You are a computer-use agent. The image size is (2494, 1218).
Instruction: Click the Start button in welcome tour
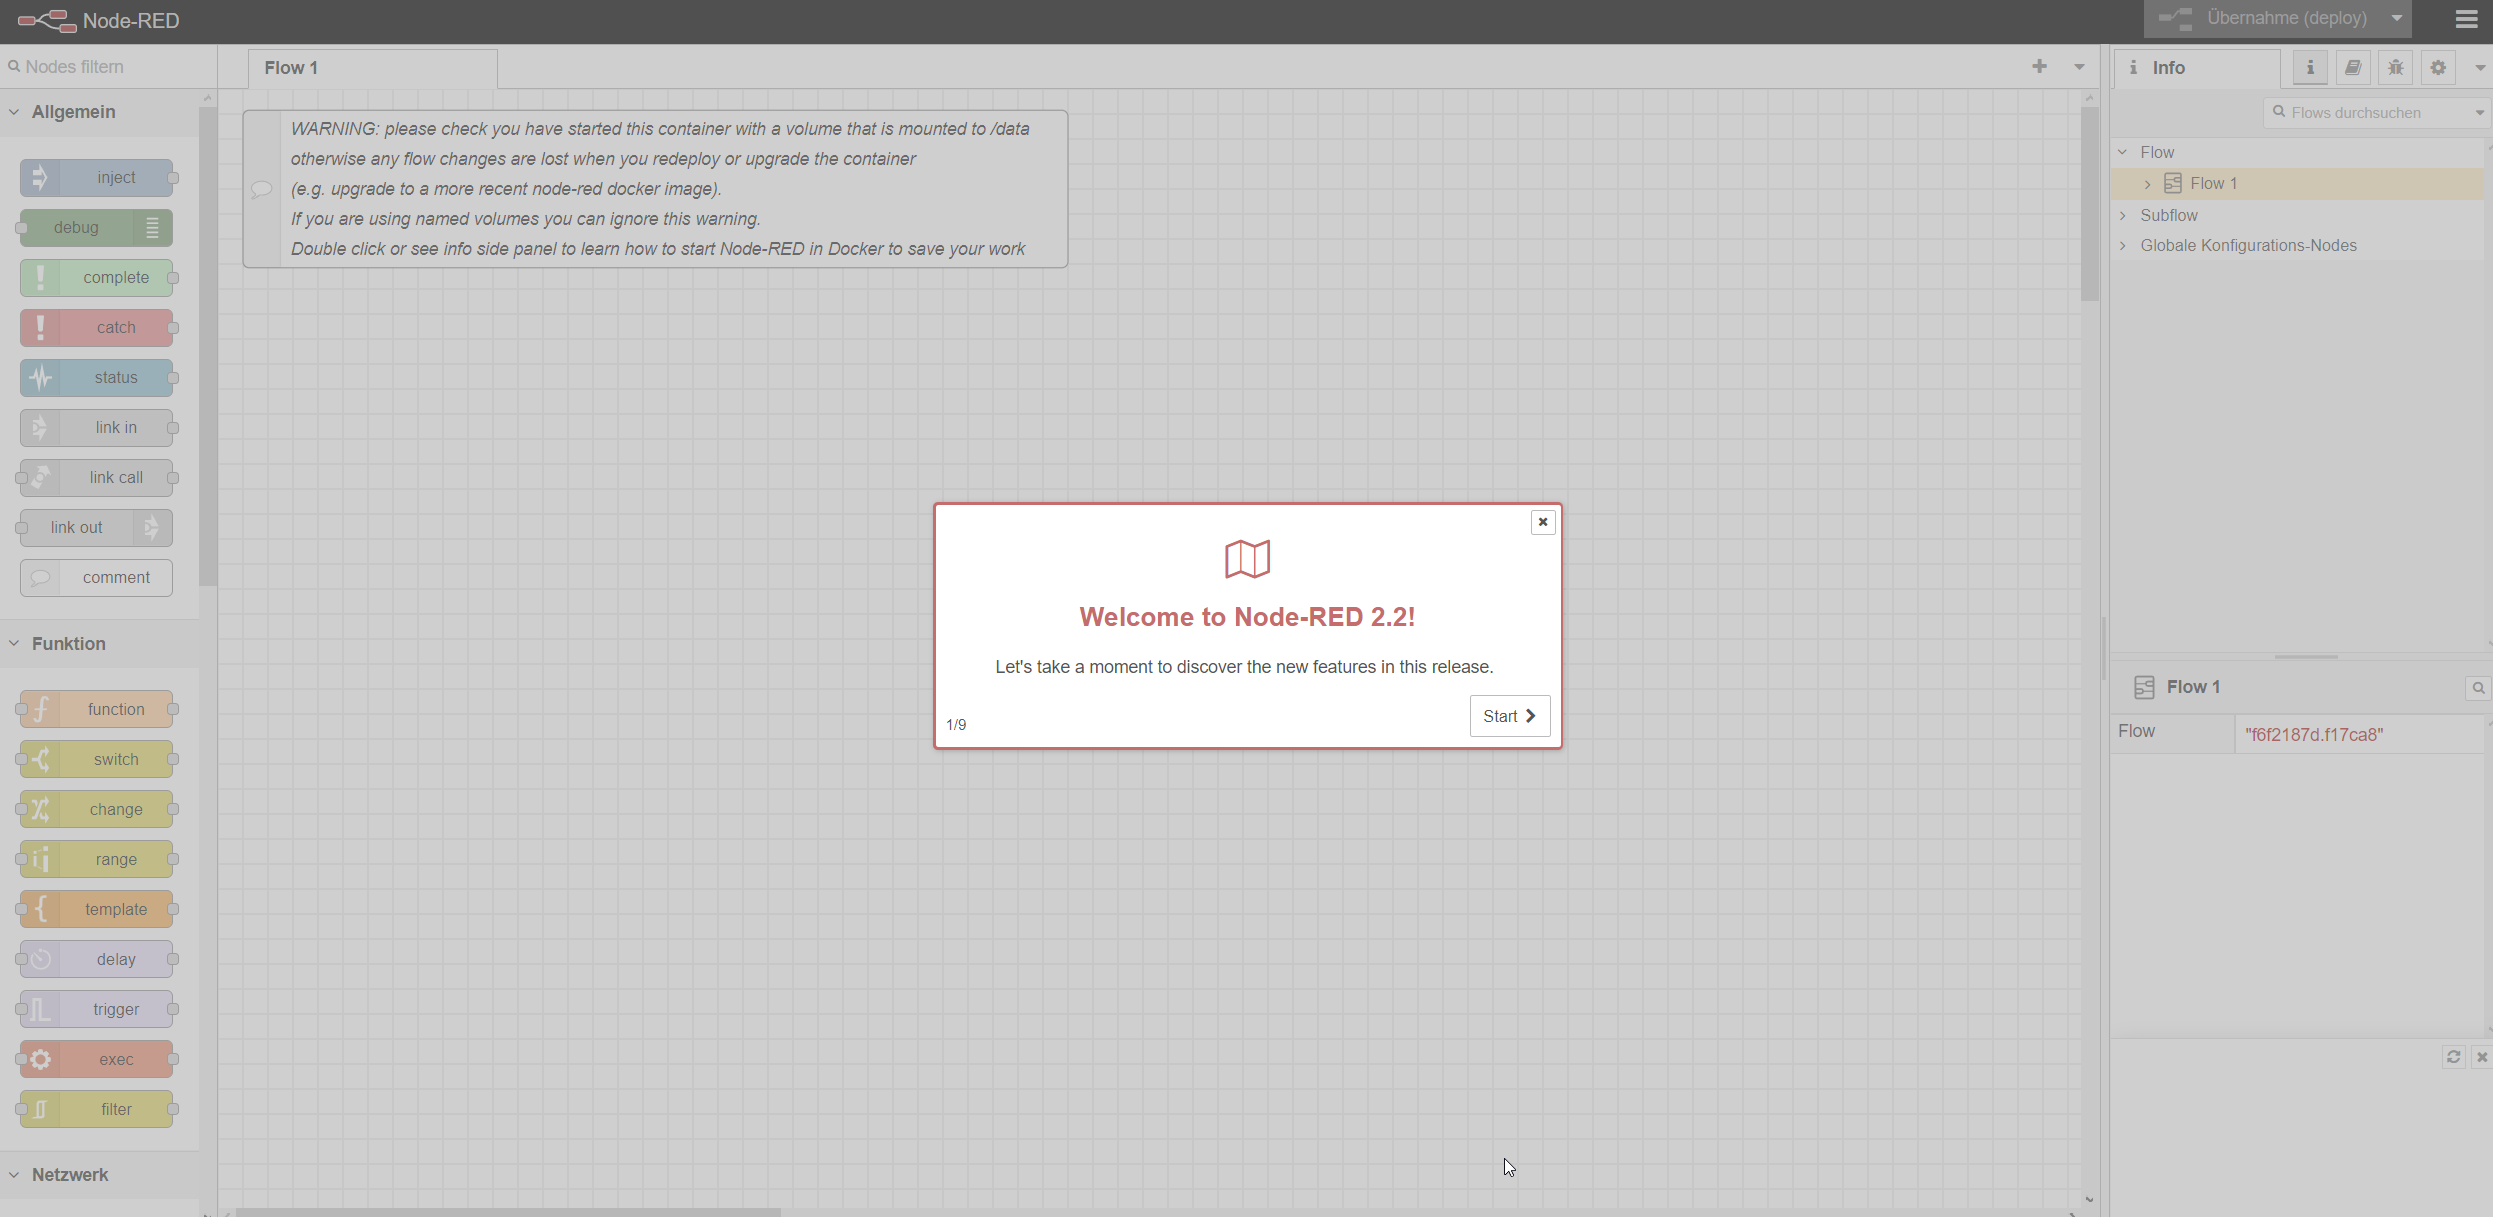(1509, 716)
